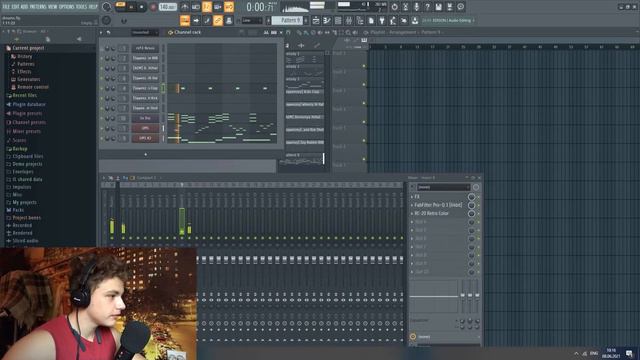
Task: Show hidden system tray icons chevron
Action: tap(576, 353)
